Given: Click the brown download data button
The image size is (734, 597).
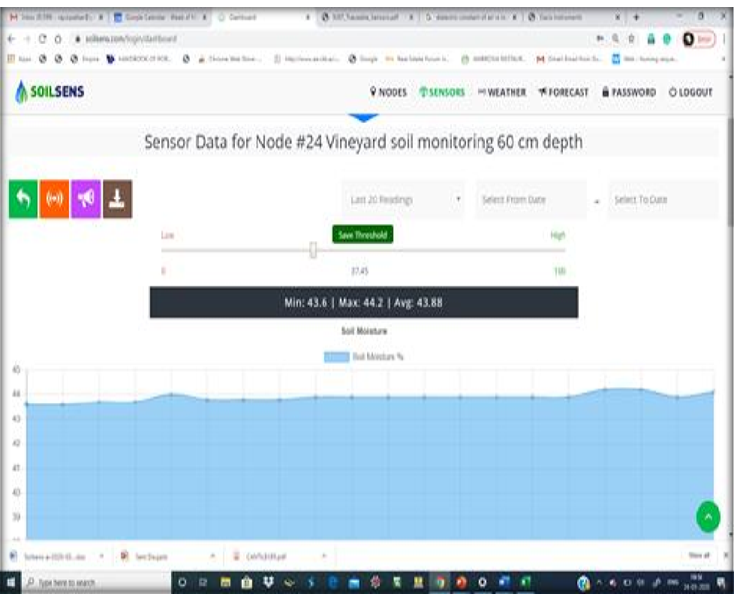Looking at the screenshot, I should pyautogui.click(x=117, y=199).
